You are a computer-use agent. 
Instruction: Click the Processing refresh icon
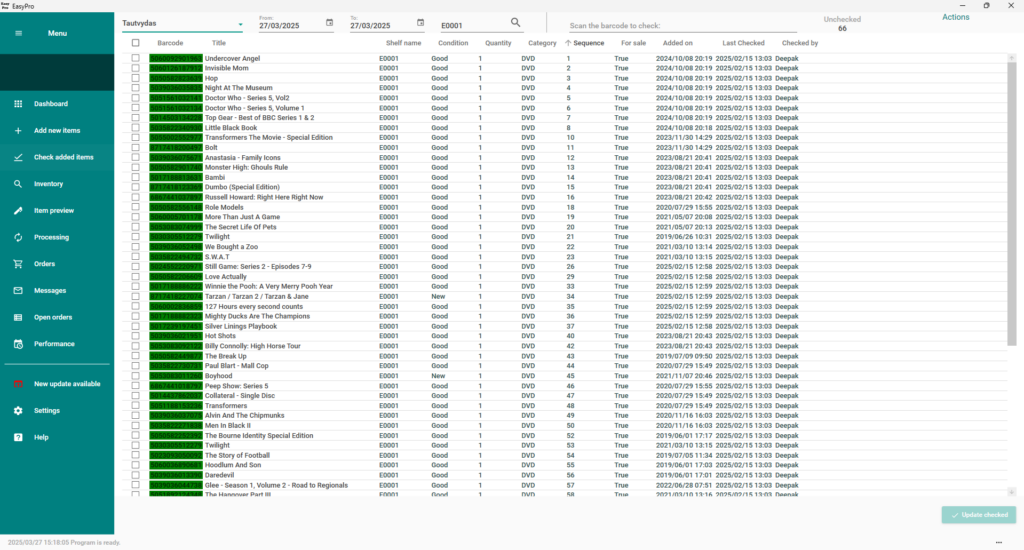point(18,238)
